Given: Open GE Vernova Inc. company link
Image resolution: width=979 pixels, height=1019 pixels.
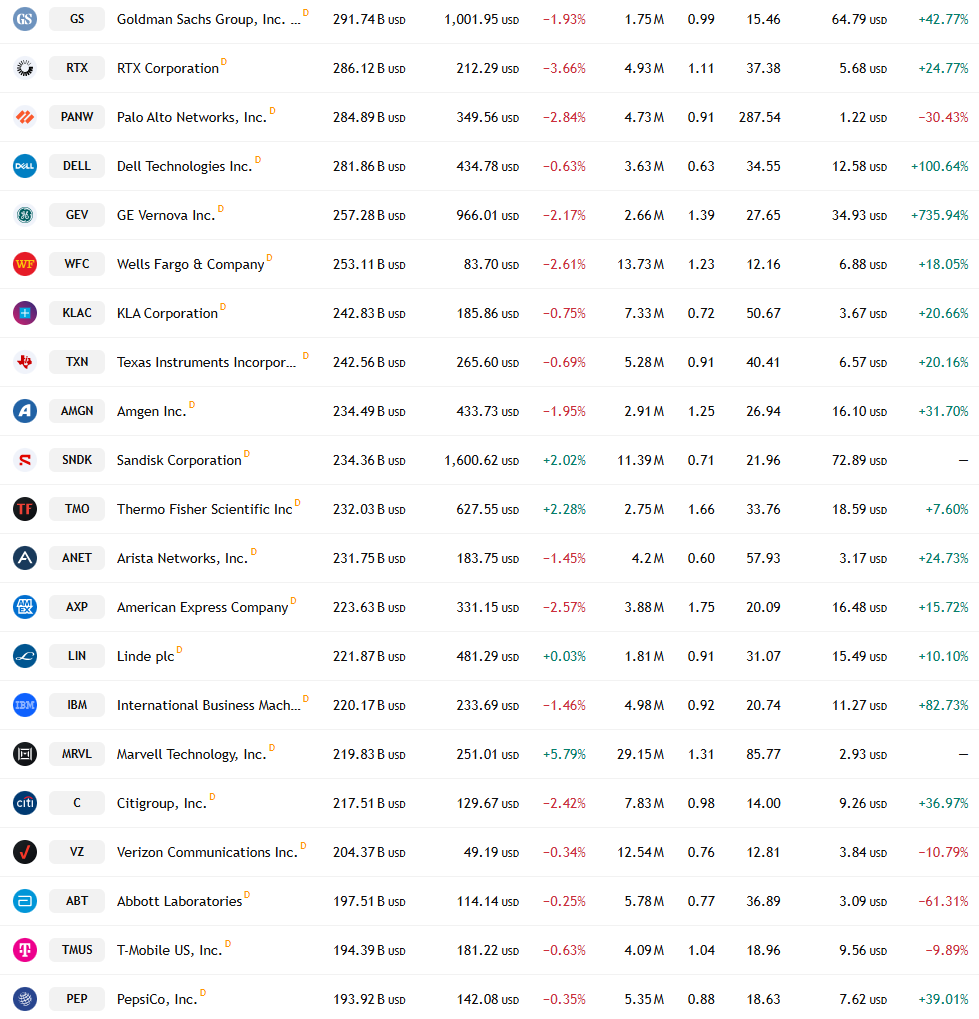Looking at the screenshot, I should pyautogui.click(x=166, y=215).
